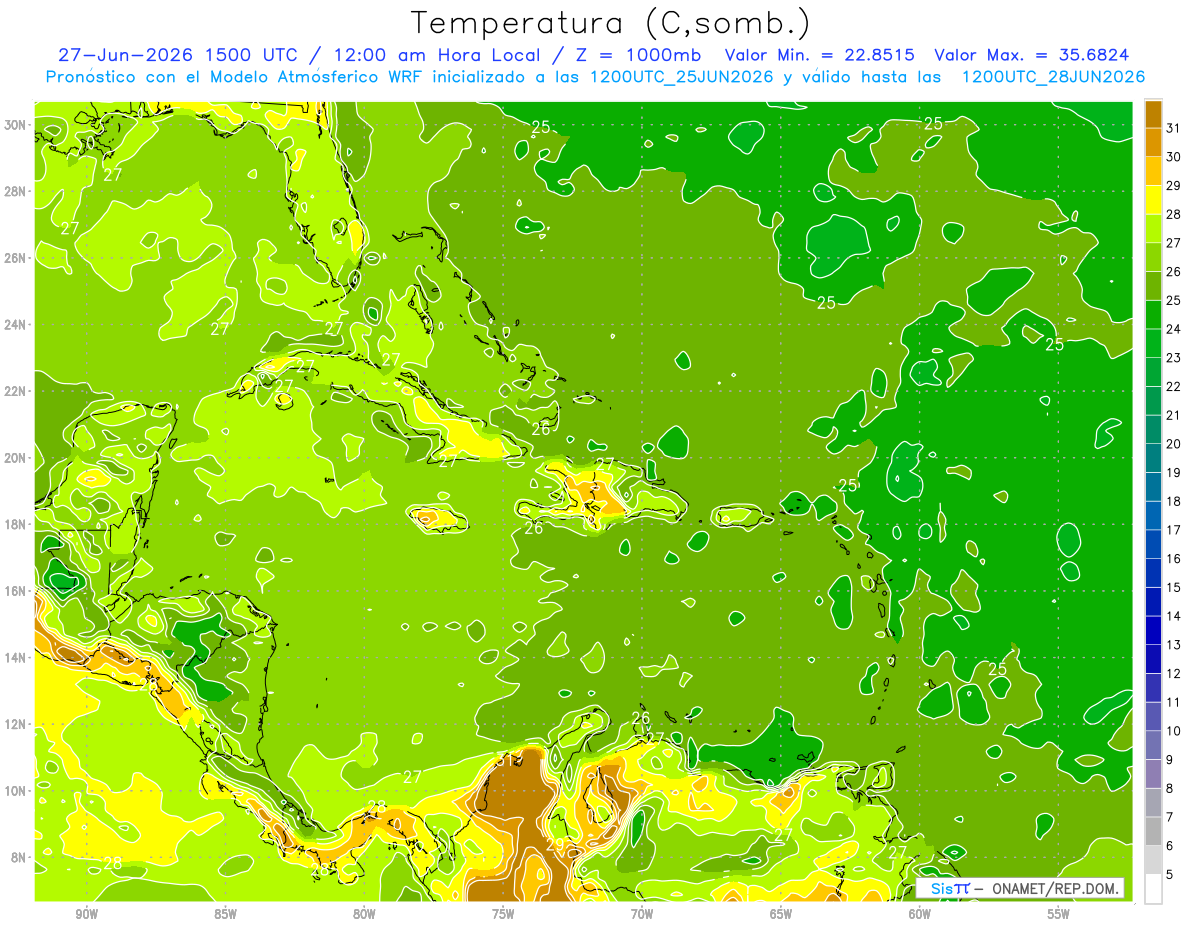This screenshot has width=1200, height=927.
Task: Click the "75W" longitude axis label
Action: coord(503,914)
